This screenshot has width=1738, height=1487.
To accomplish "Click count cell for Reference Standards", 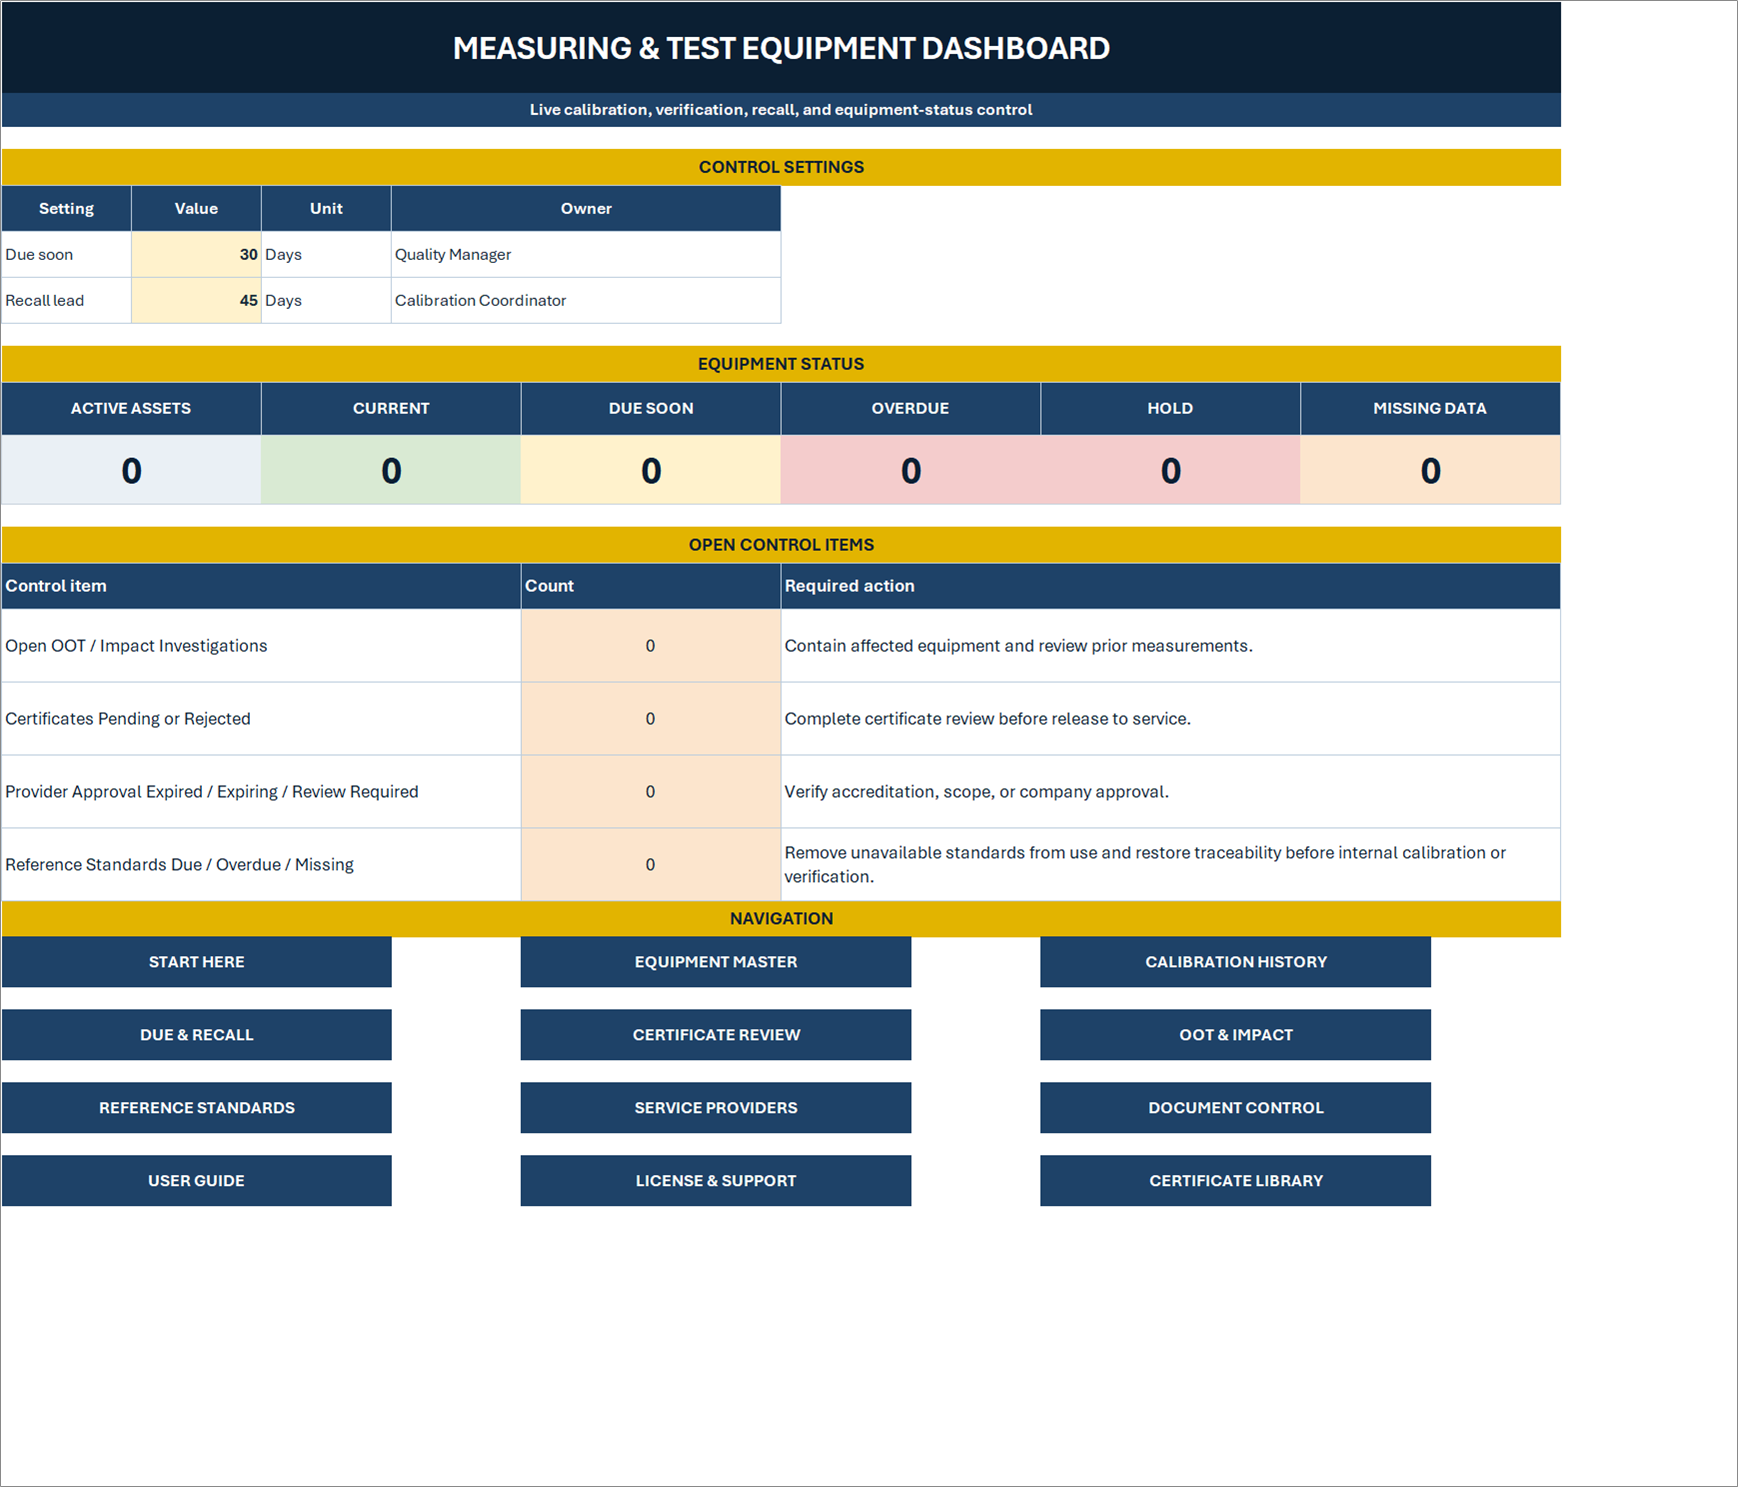I will point(651,865).
